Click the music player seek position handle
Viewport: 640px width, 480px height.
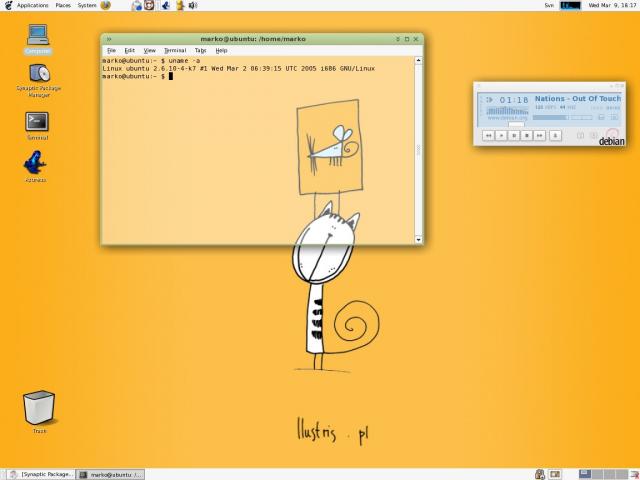pos(516,124)
